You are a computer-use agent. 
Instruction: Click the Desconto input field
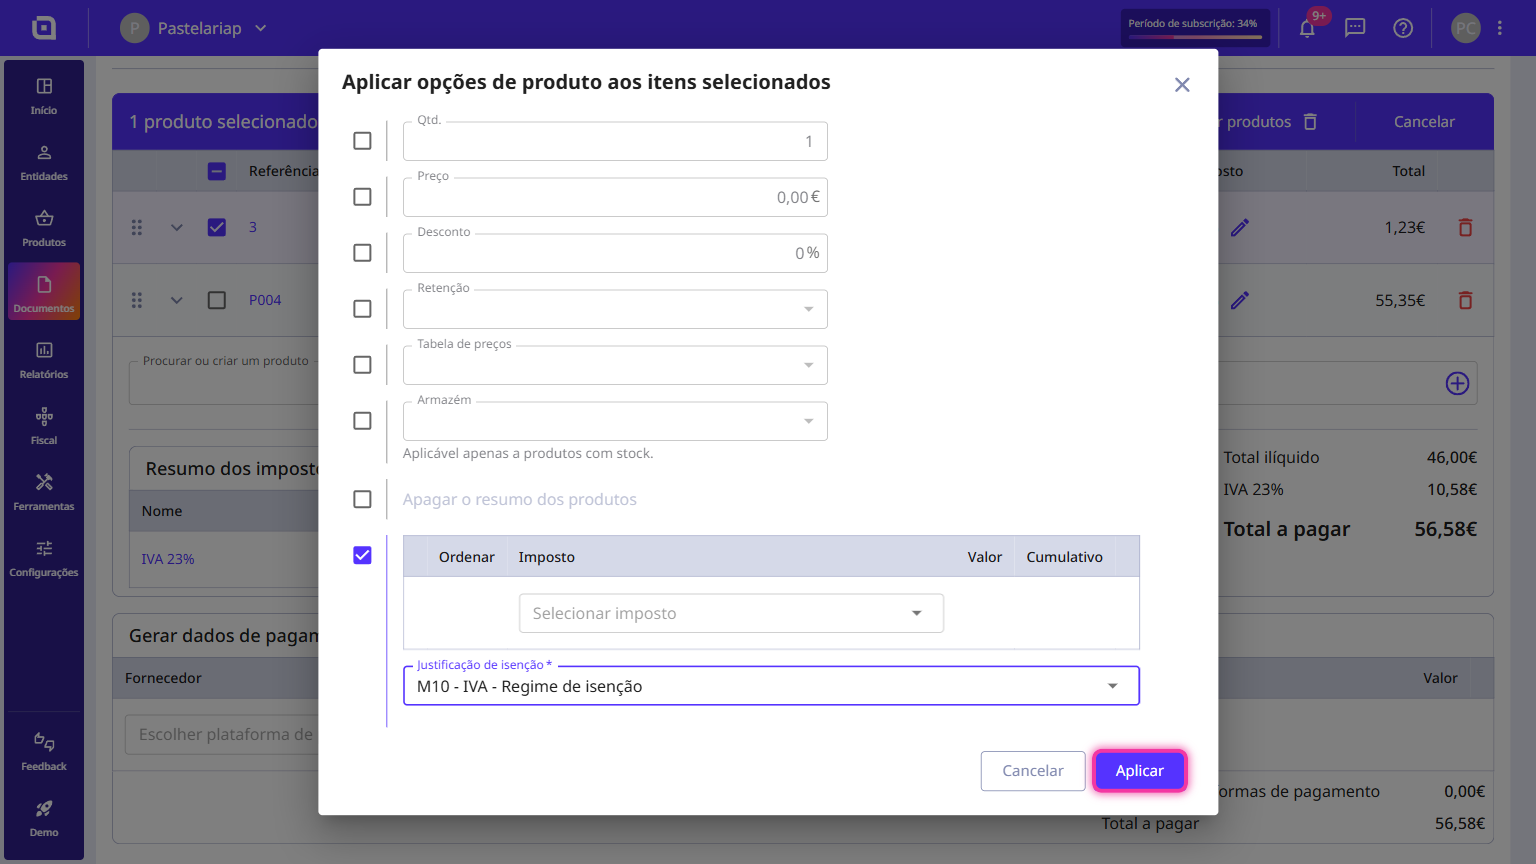pyautogui.click(x=615, y=253)
